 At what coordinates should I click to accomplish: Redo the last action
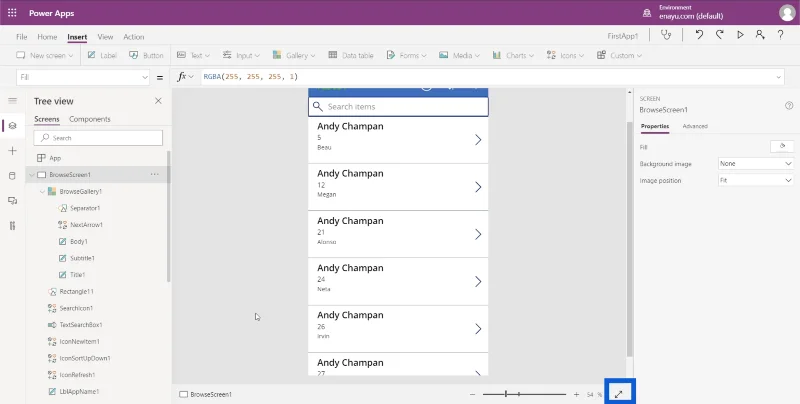719,35
